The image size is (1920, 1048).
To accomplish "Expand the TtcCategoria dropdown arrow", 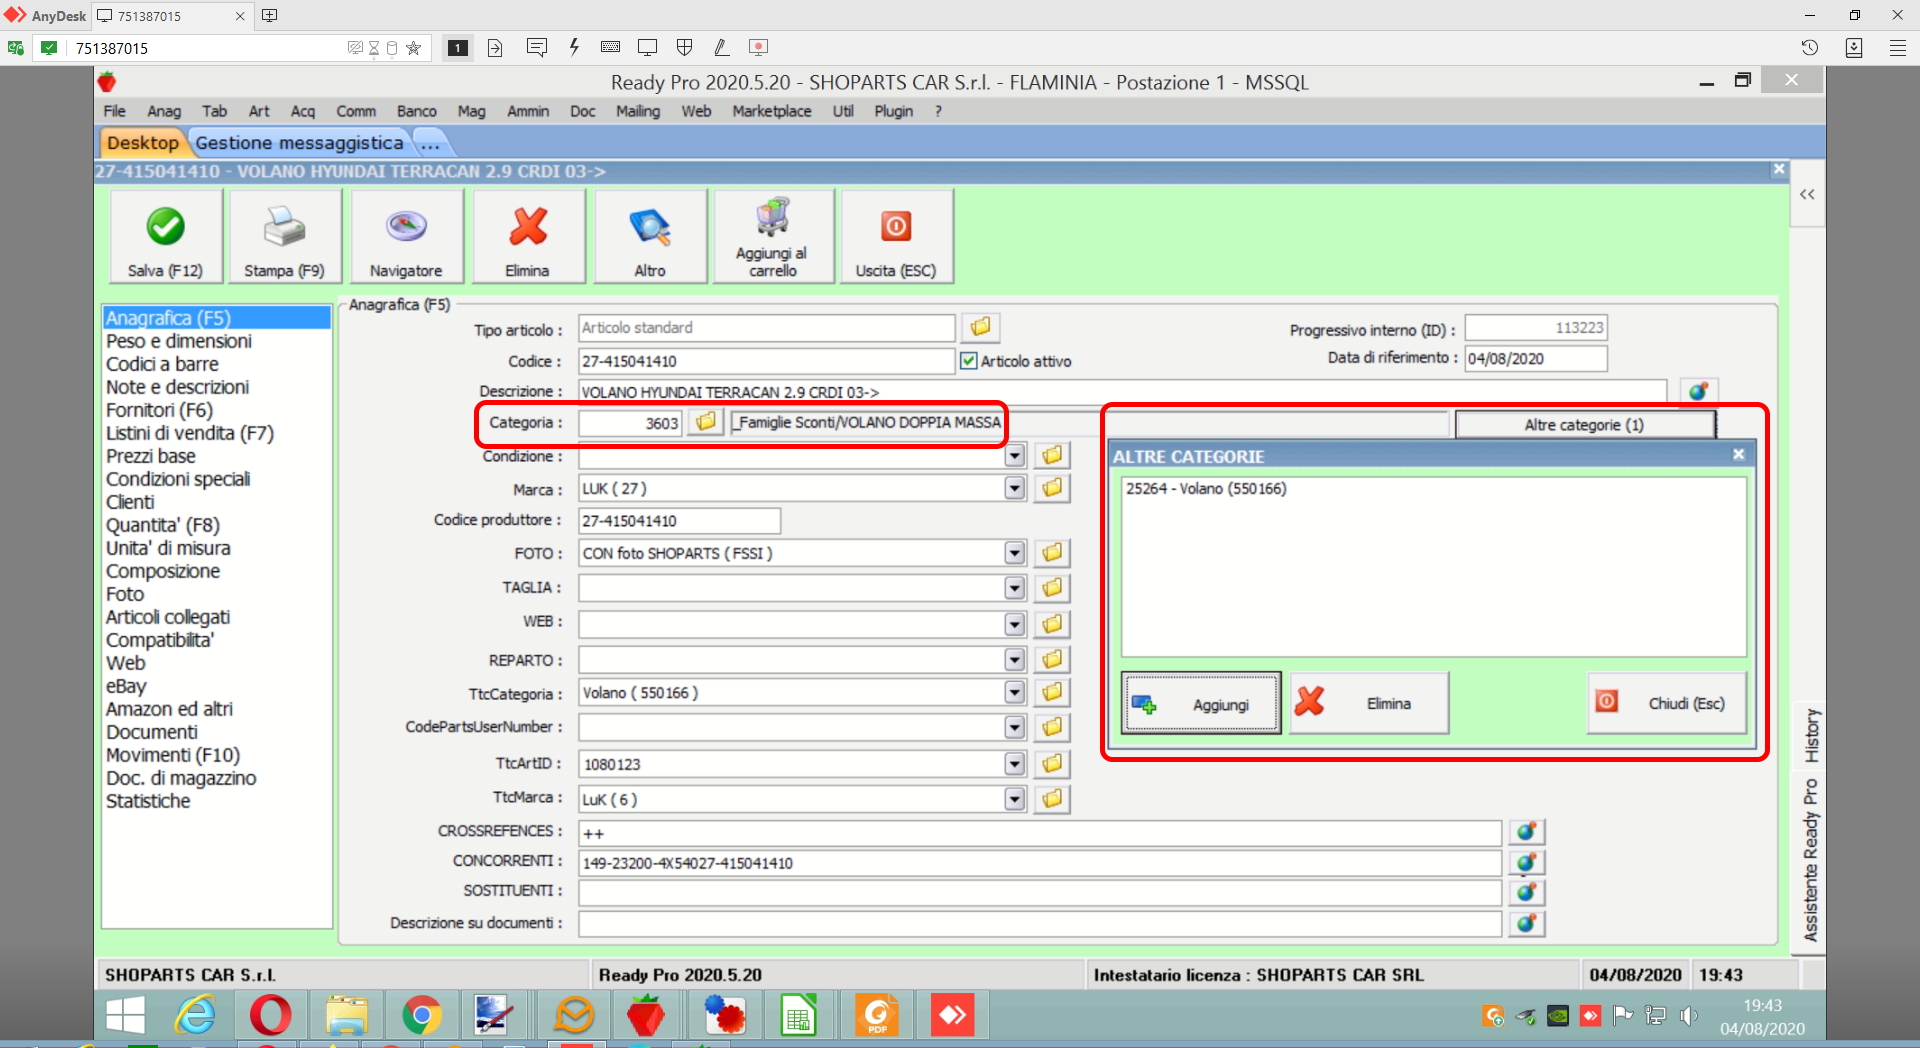I will (1015, 692).
